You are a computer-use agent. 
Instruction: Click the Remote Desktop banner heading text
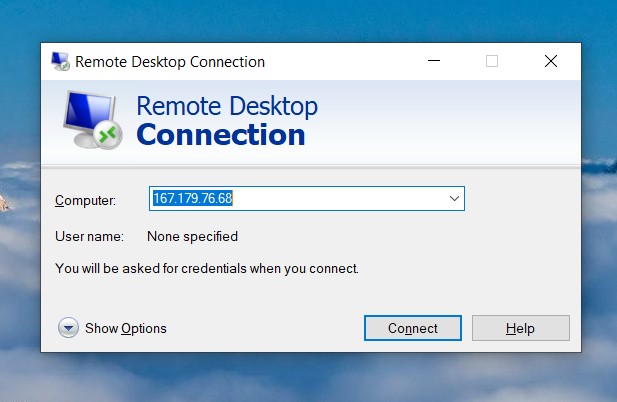coord(227,106)
